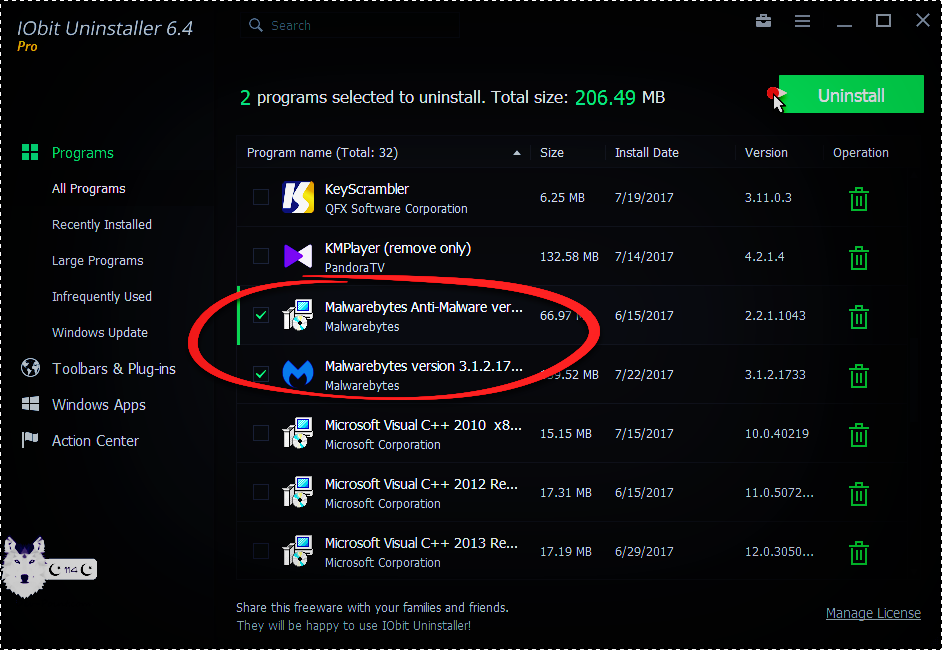Click the KMPlayer application icon
Screen dimensions: 942x650
298,257
